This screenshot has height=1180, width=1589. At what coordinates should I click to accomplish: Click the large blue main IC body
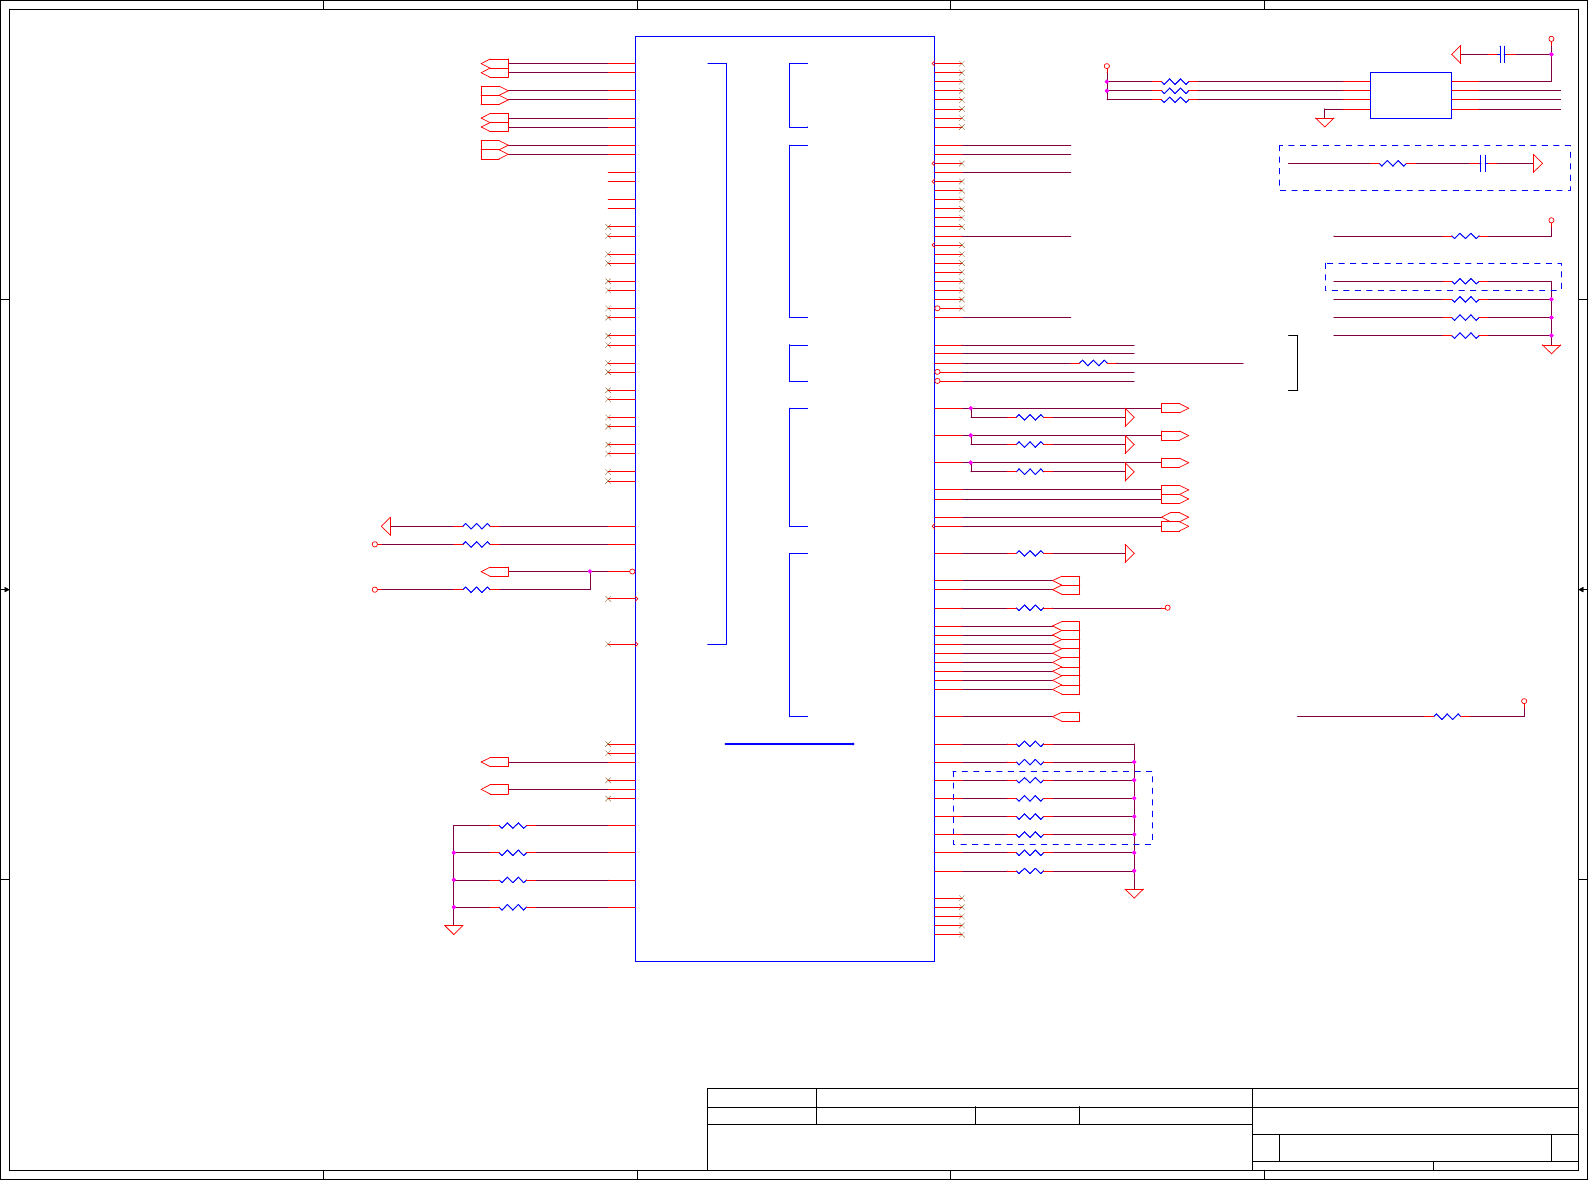pyautogui.click(x=785, y=499)
